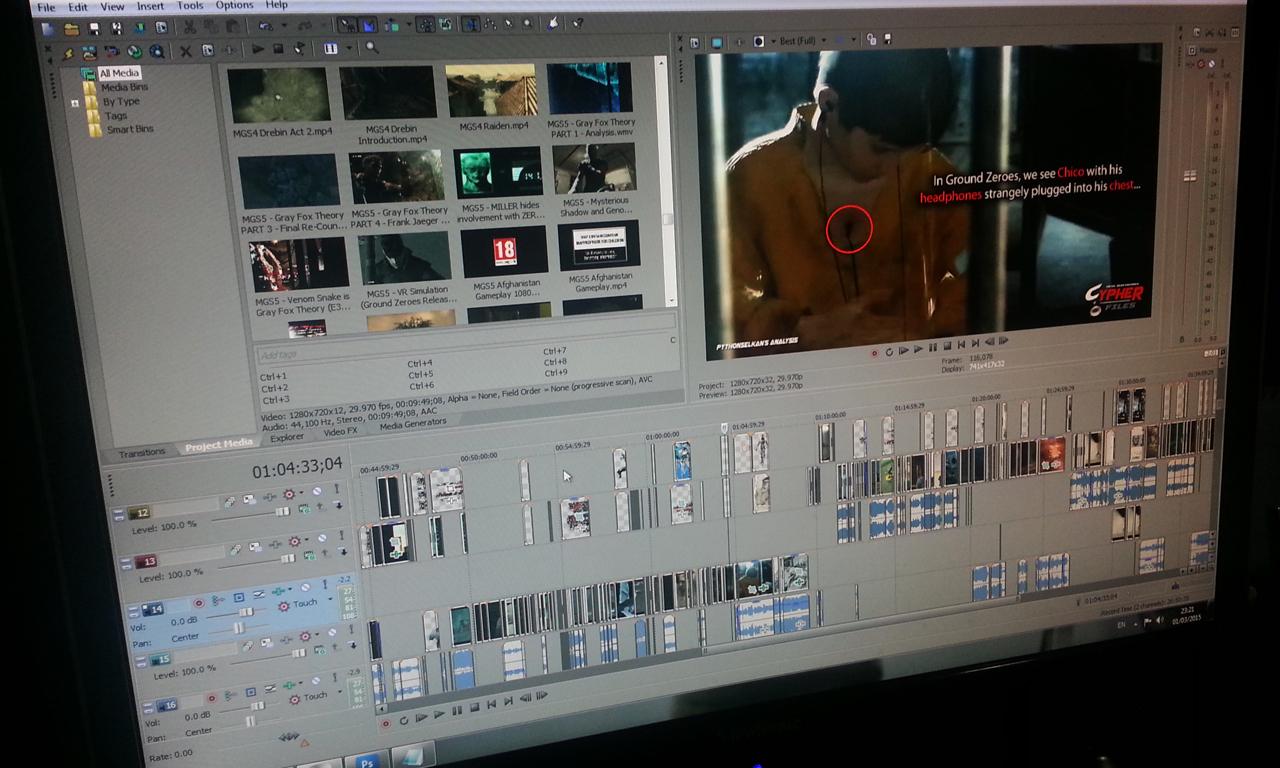
Task: Click the track 12 number badge
Action: pyautogui.click(x=139, y=513)
